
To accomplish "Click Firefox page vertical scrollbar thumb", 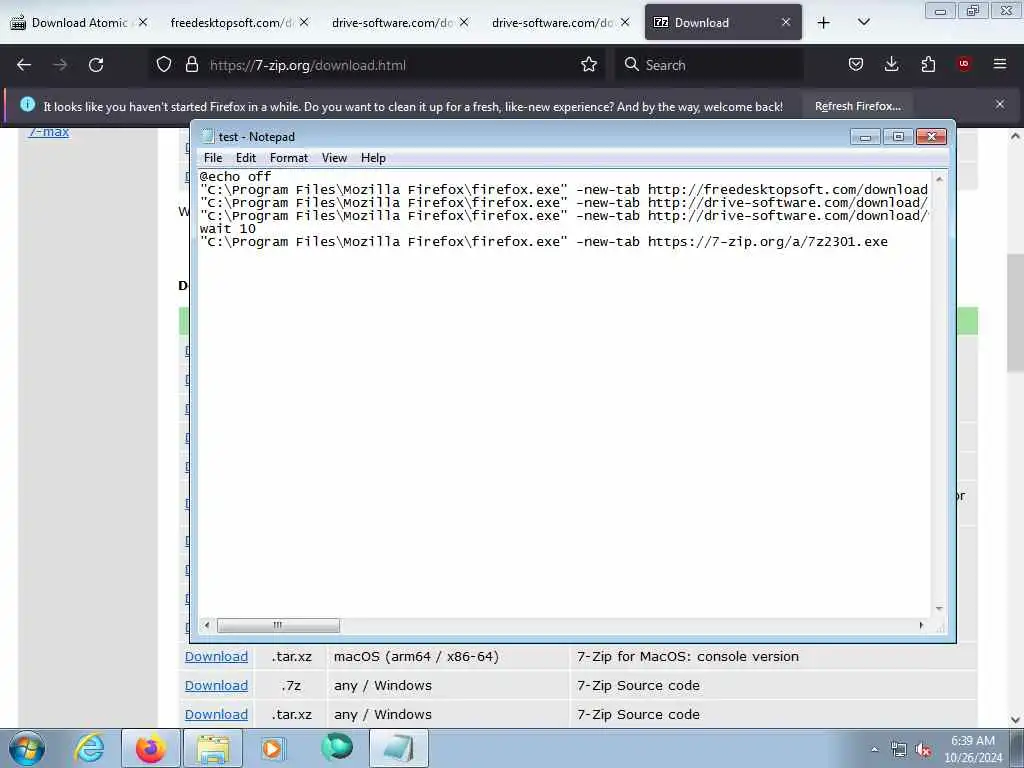I will tap(1015, 312).
